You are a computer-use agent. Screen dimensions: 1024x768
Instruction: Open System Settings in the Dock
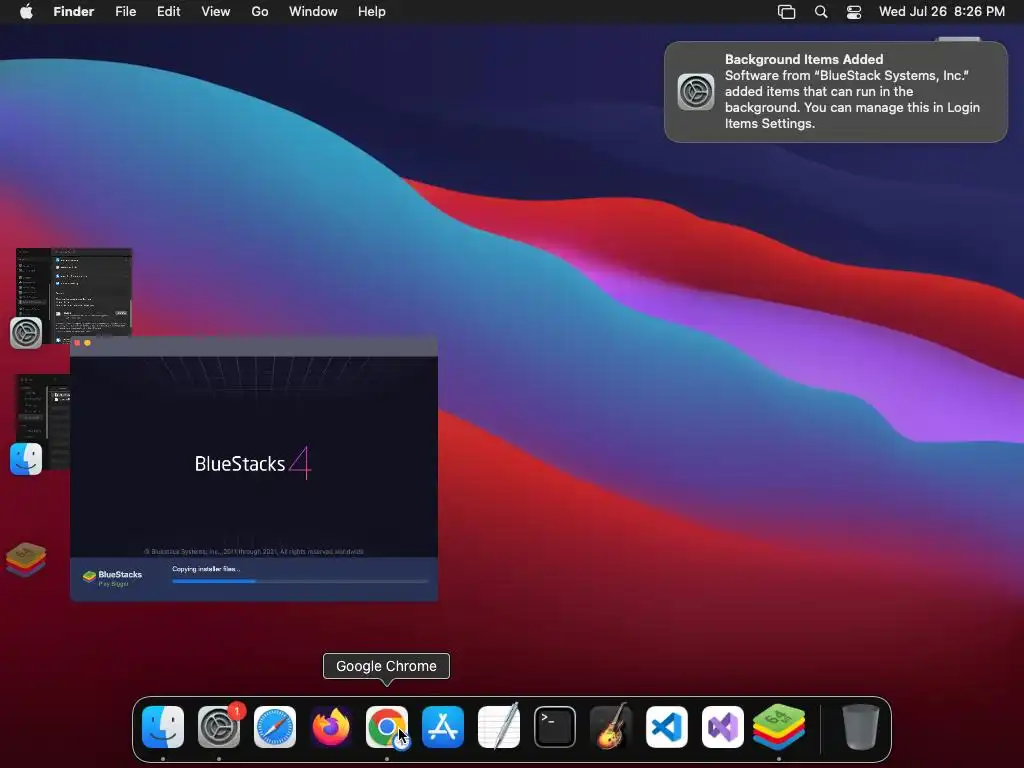[219, 727]
